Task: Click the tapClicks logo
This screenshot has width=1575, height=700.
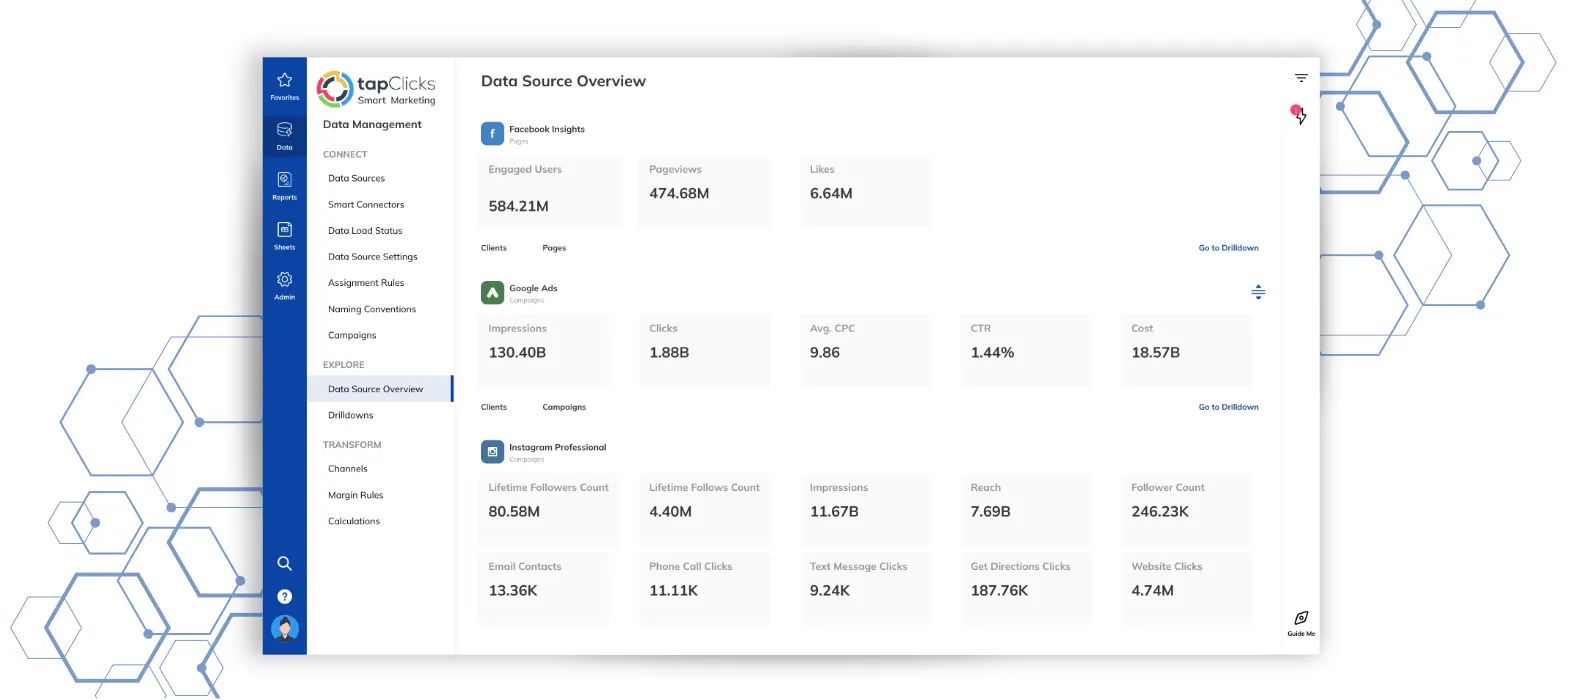Action: click(377, 89)
